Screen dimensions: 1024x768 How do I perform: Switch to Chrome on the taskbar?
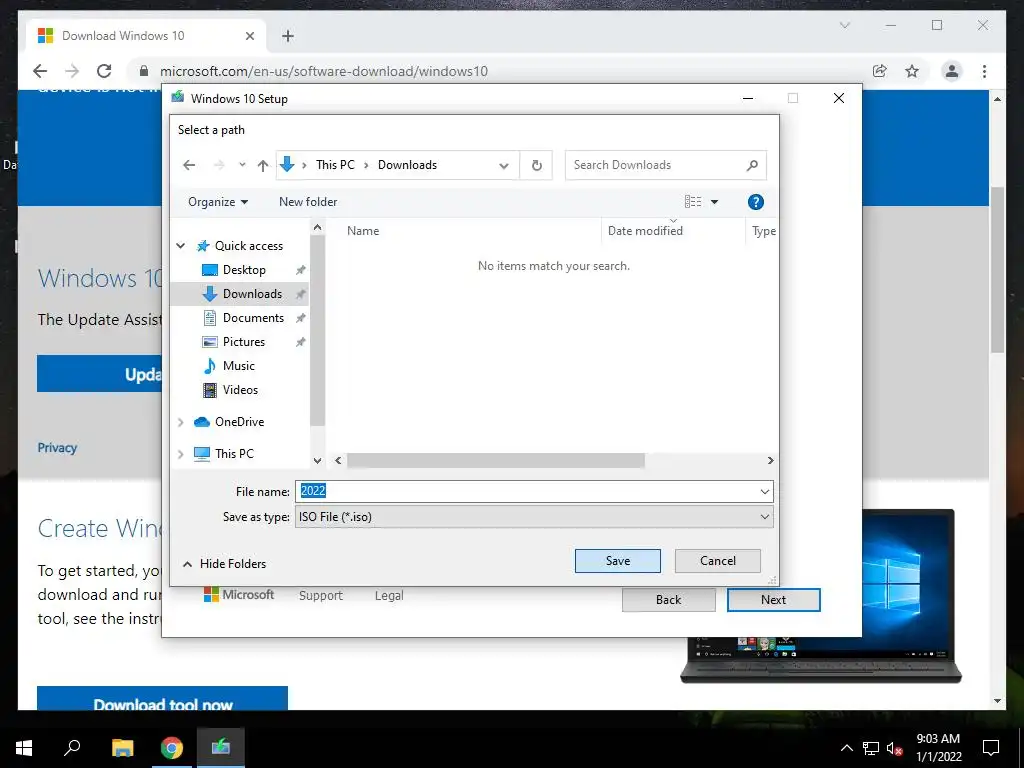(x=172, y=748)
